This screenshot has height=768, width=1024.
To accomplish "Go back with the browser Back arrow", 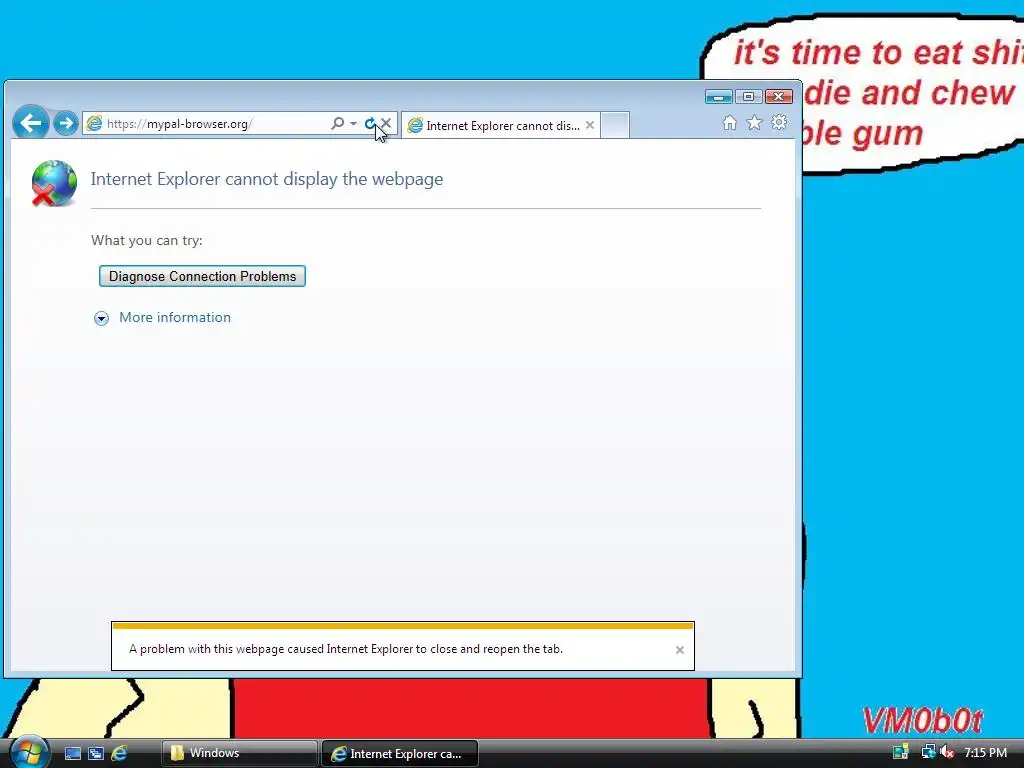I will [30, 122].
